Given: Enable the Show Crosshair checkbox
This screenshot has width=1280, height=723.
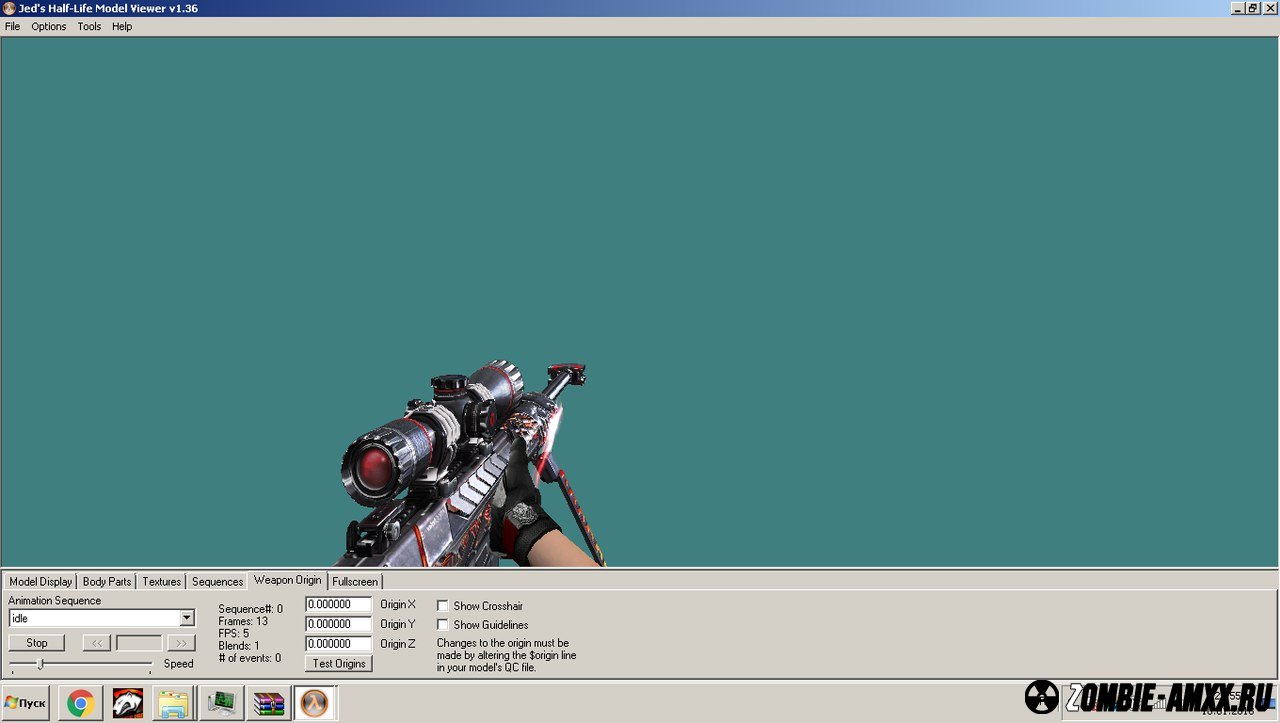Looking at the screenshot, I should point(442,606).
